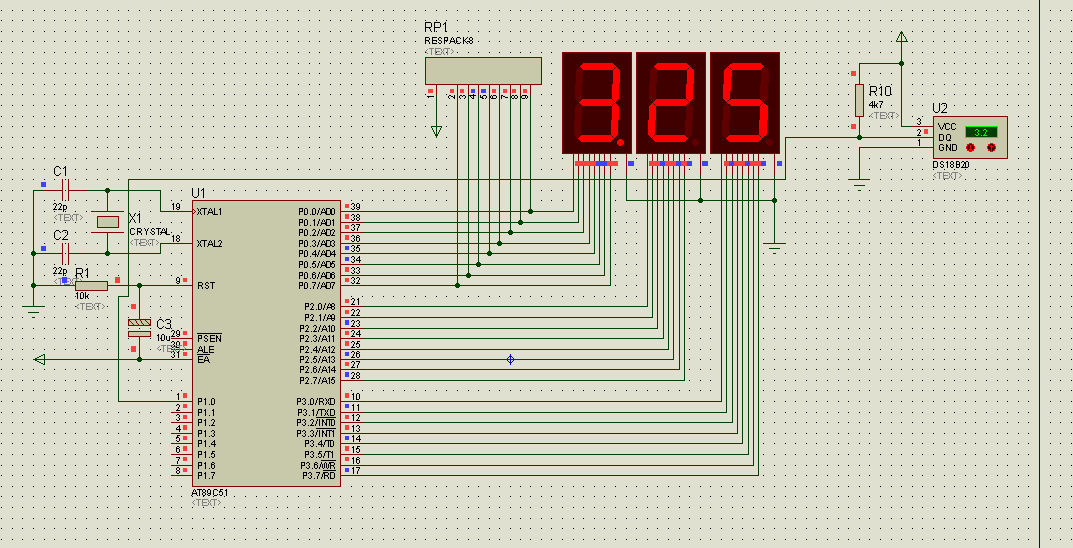Viewport: 1073px width, 548px height.
Task: Click the DS18B20 temperature increase arrow button
Action: pyautogui.click(x=991, y=148)
